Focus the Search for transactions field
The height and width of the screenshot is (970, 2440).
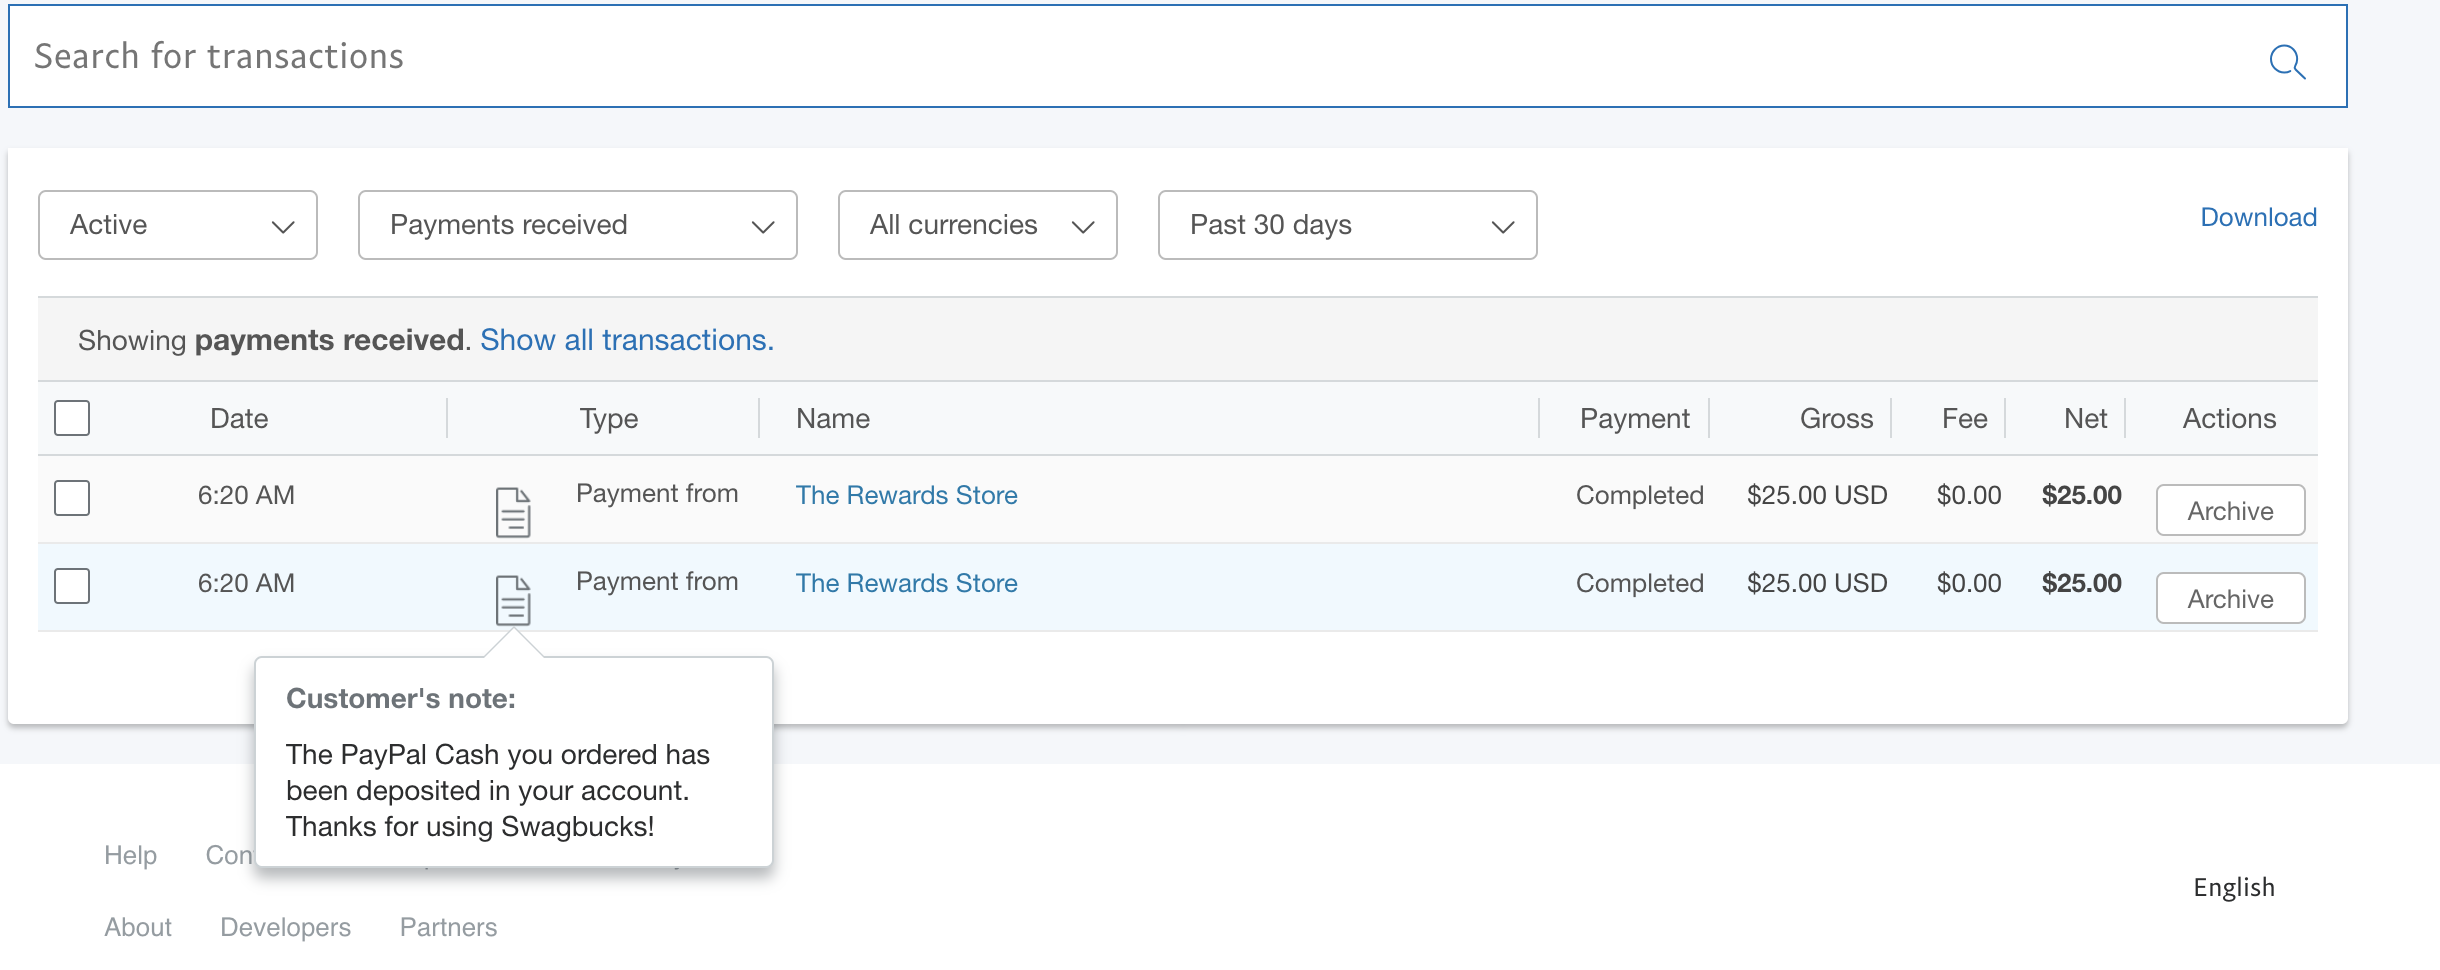1100,57
